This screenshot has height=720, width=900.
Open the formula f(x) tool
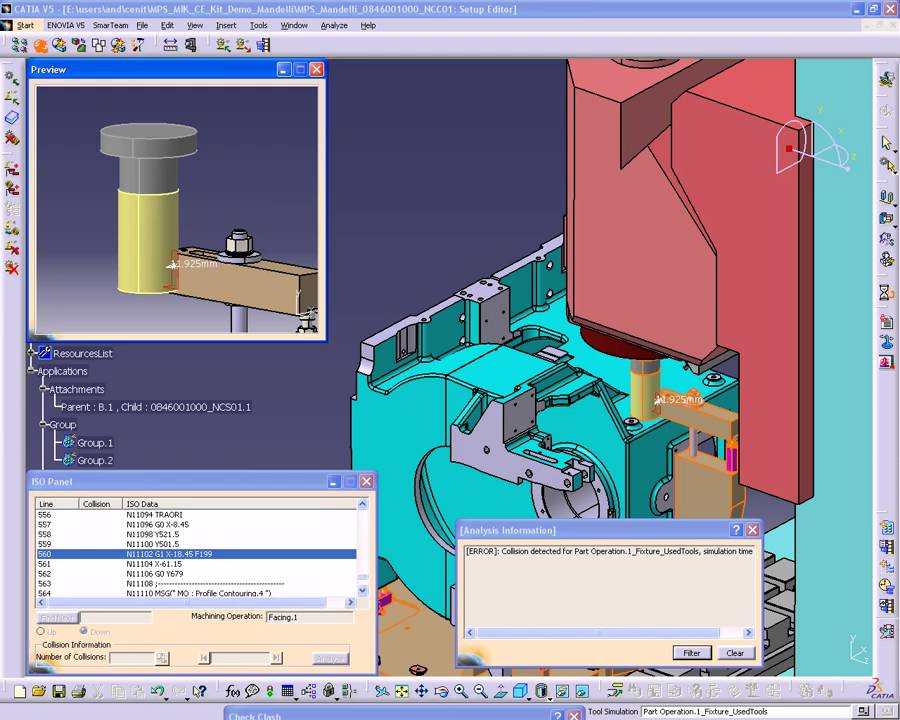coord(233,691)
